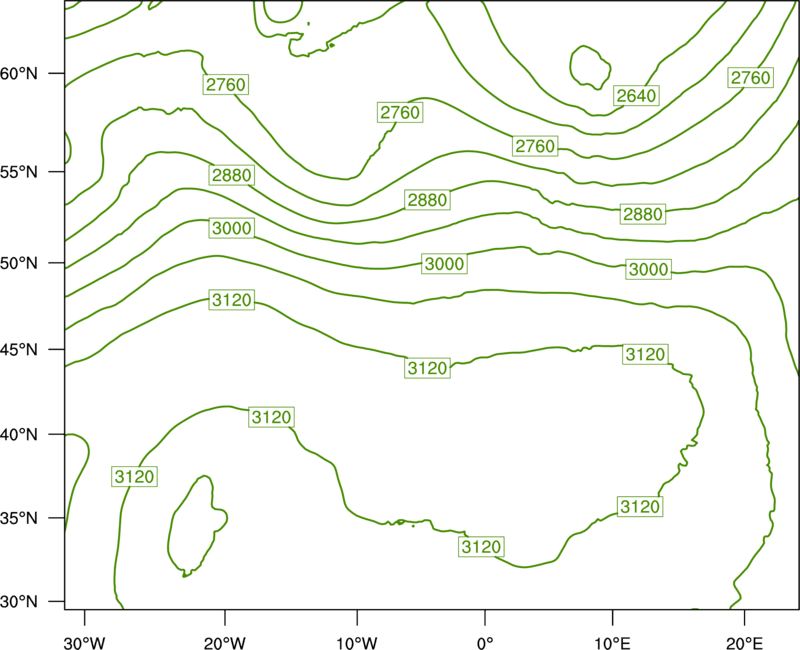Select the 35°N latitude axis label
Viewport: 800px width, 650px height.
19,518
